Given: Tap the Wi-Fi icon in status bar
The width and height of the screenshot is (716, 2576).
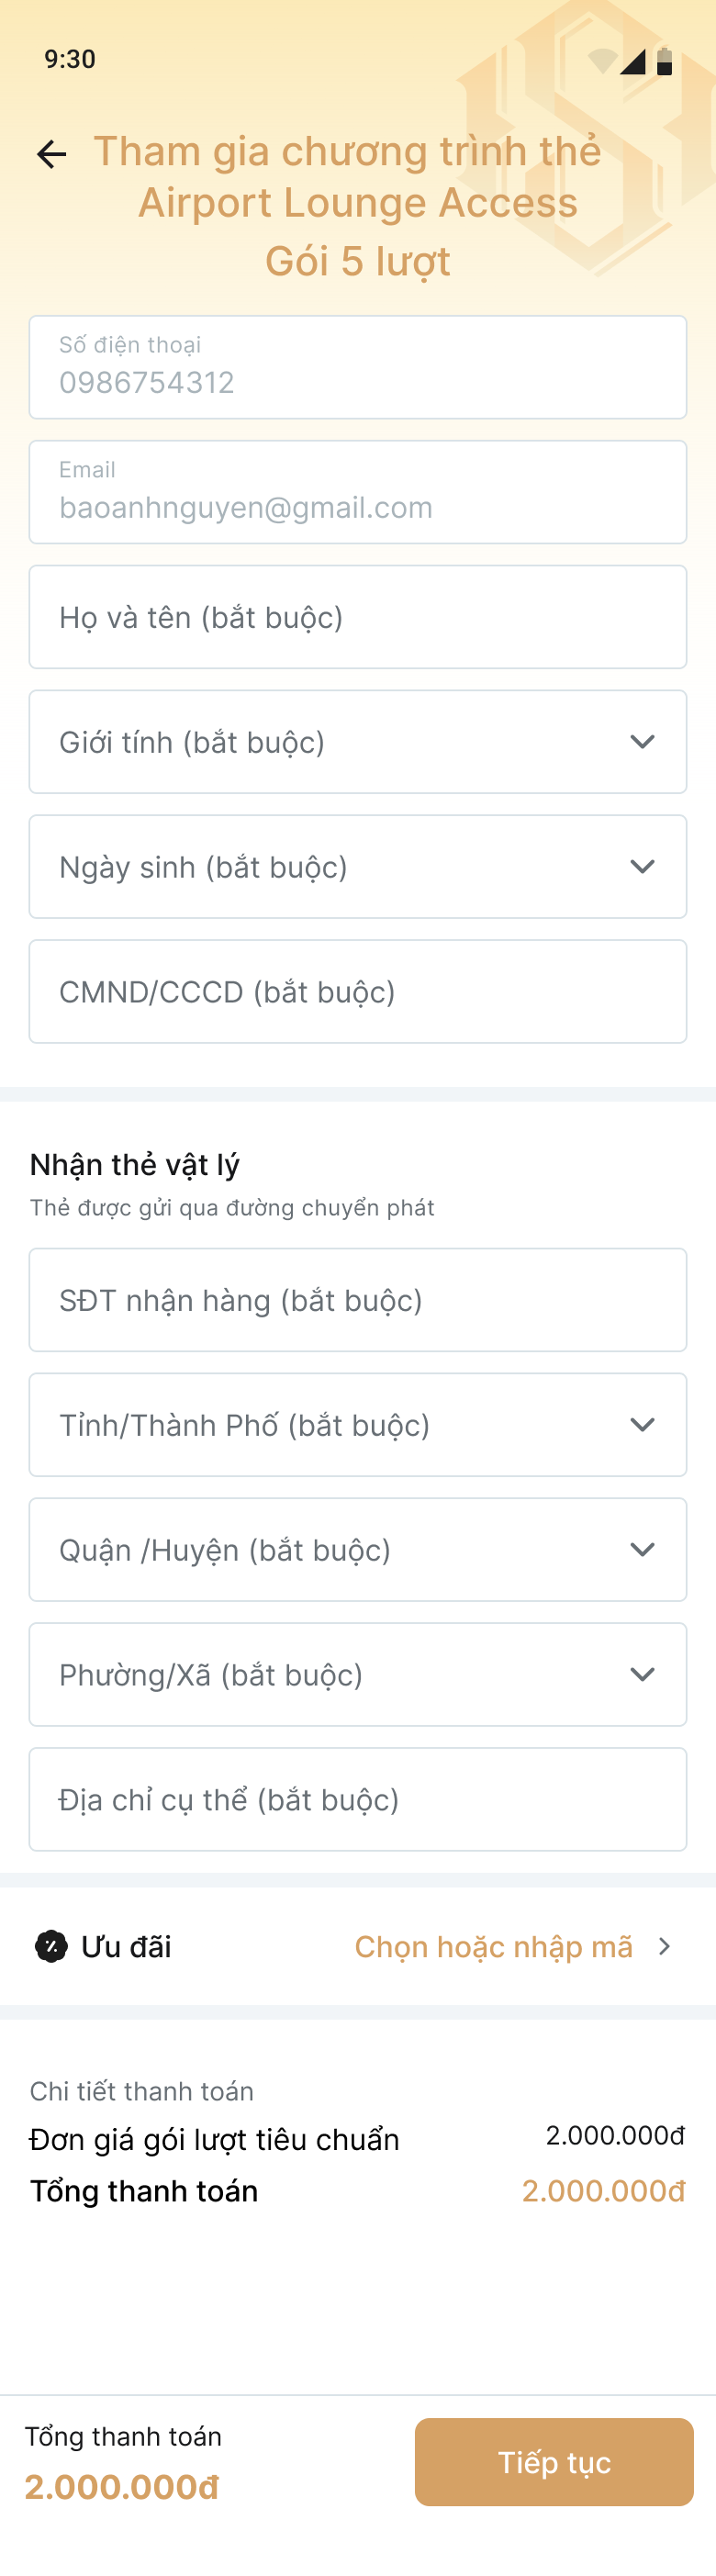Looking at the screenshot, I should point(602,61).
